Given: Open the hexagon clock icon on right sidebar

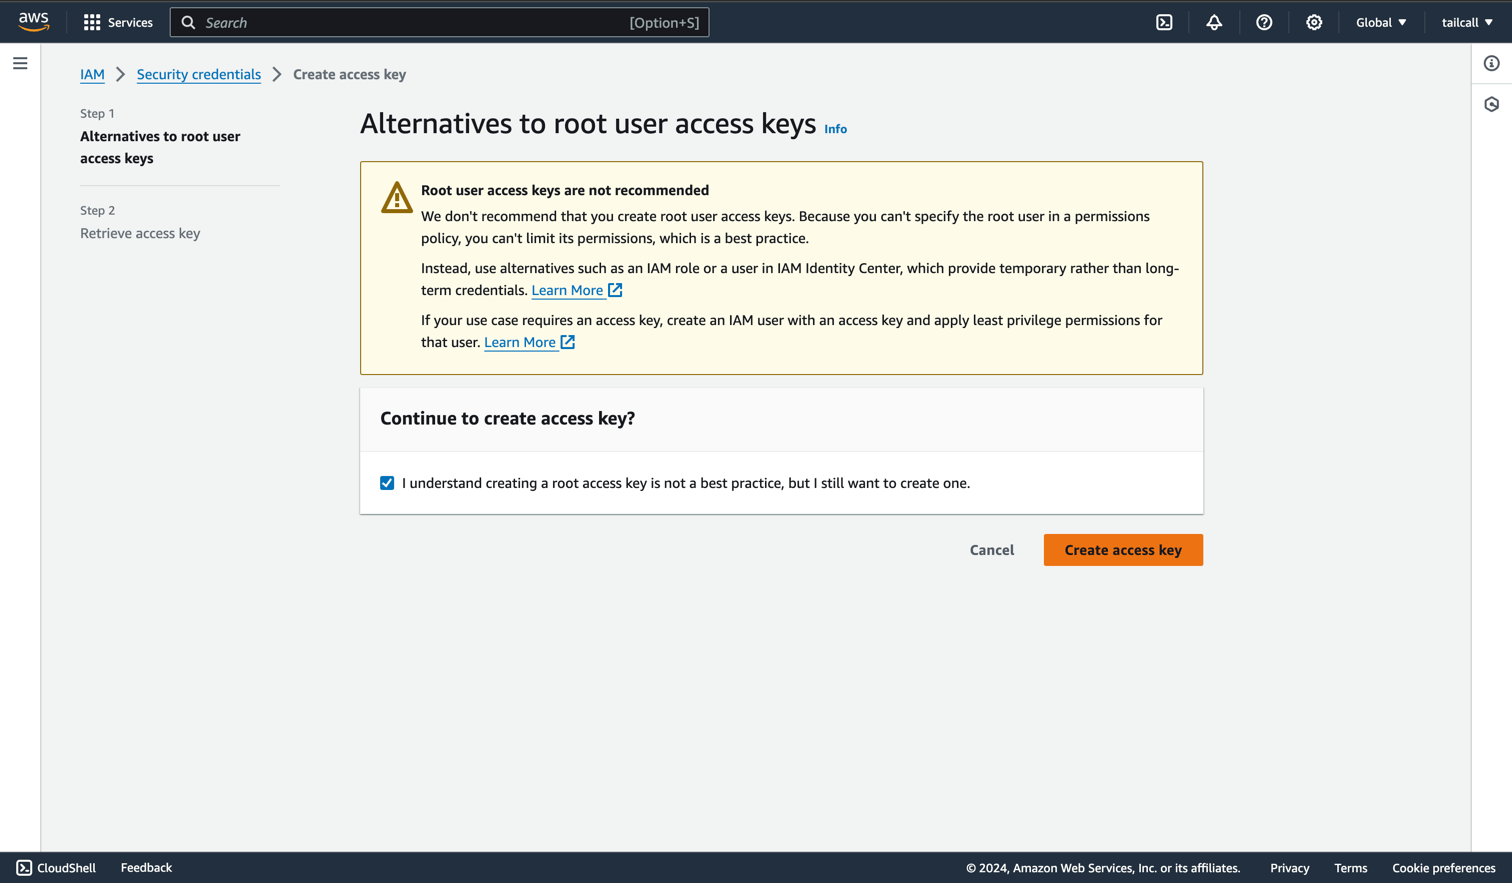Looking at the screenshot, I should click(x=1491, y=104).
